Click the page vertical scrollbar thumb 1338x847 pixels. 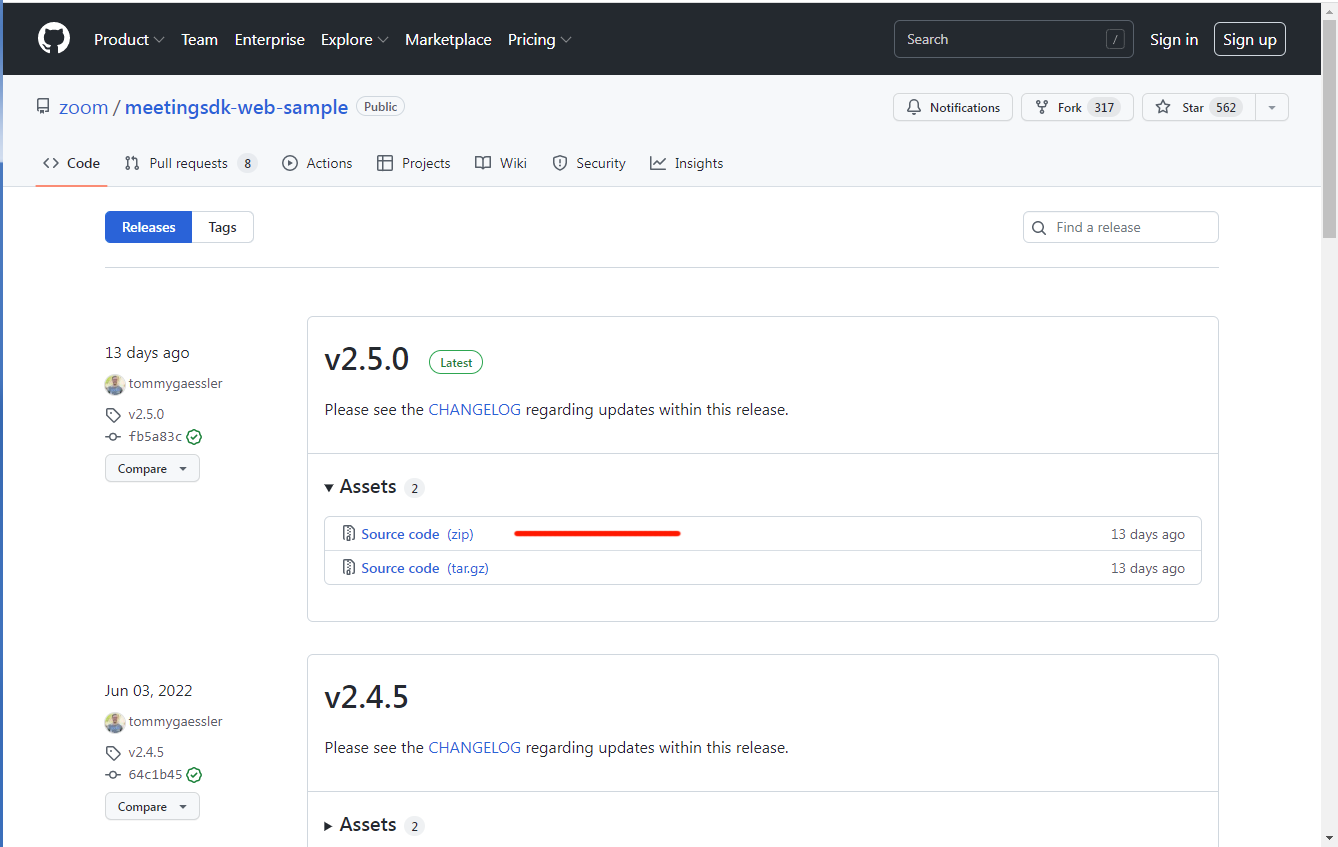1329,128
